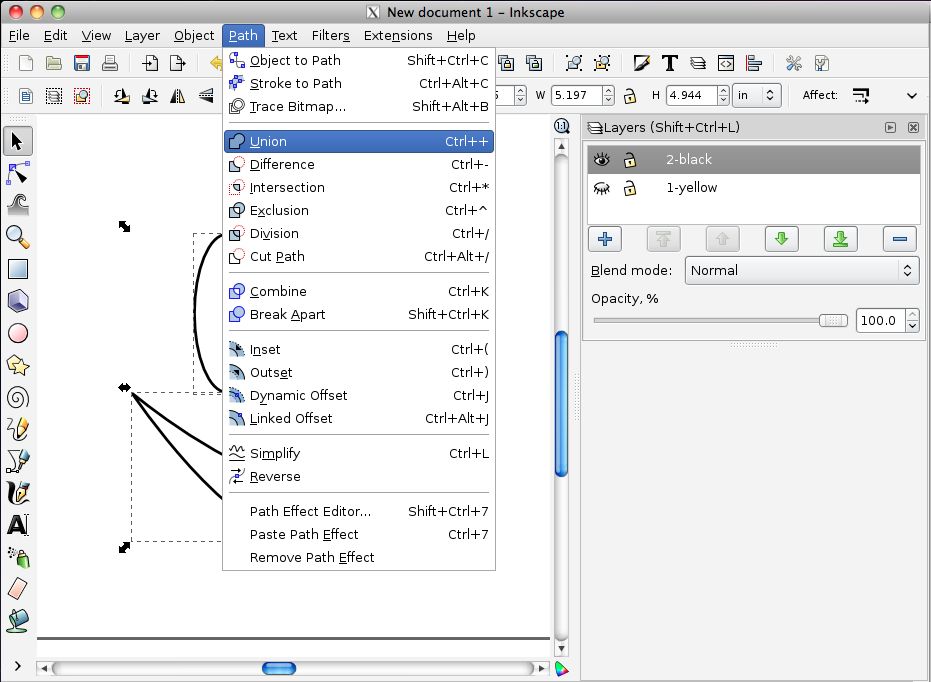Screen dimensions: 931x682
Task: Open Inkscape Preferences icon
Action: pos(794,63)
